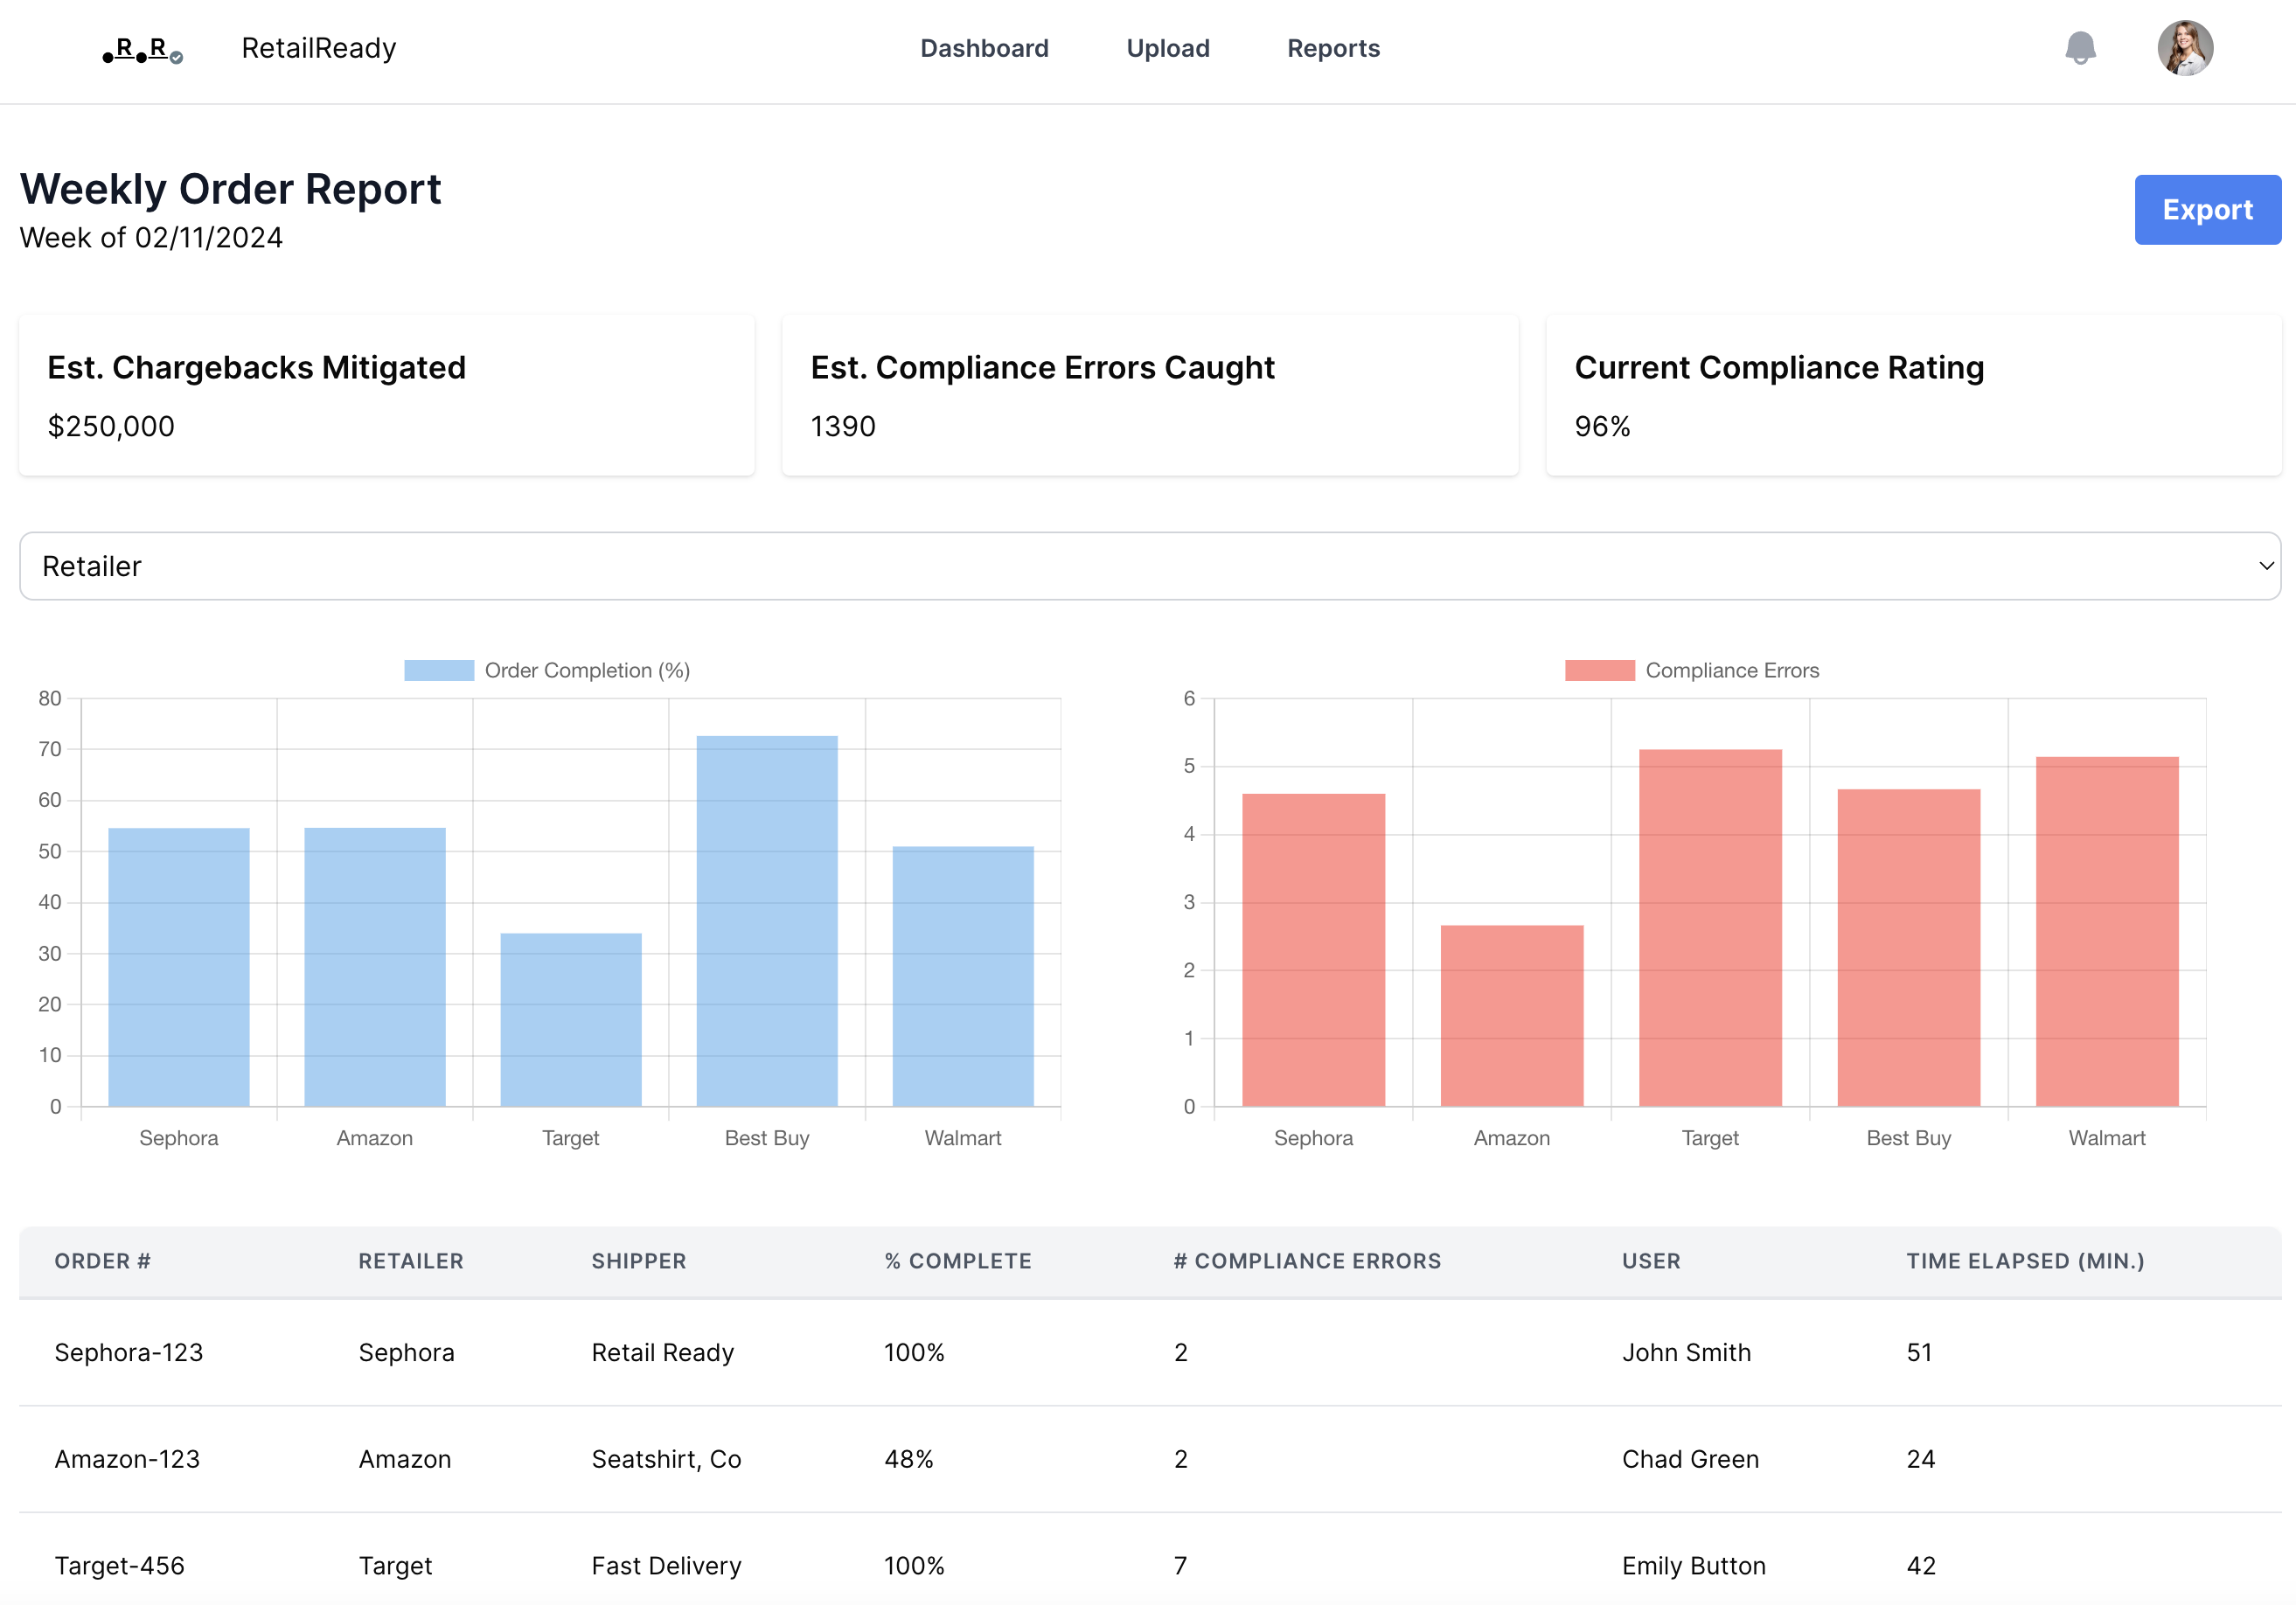Click the Amazon-123 order number
Viewport: 2296px width, 1605px height.
(x=127, y=1459)
